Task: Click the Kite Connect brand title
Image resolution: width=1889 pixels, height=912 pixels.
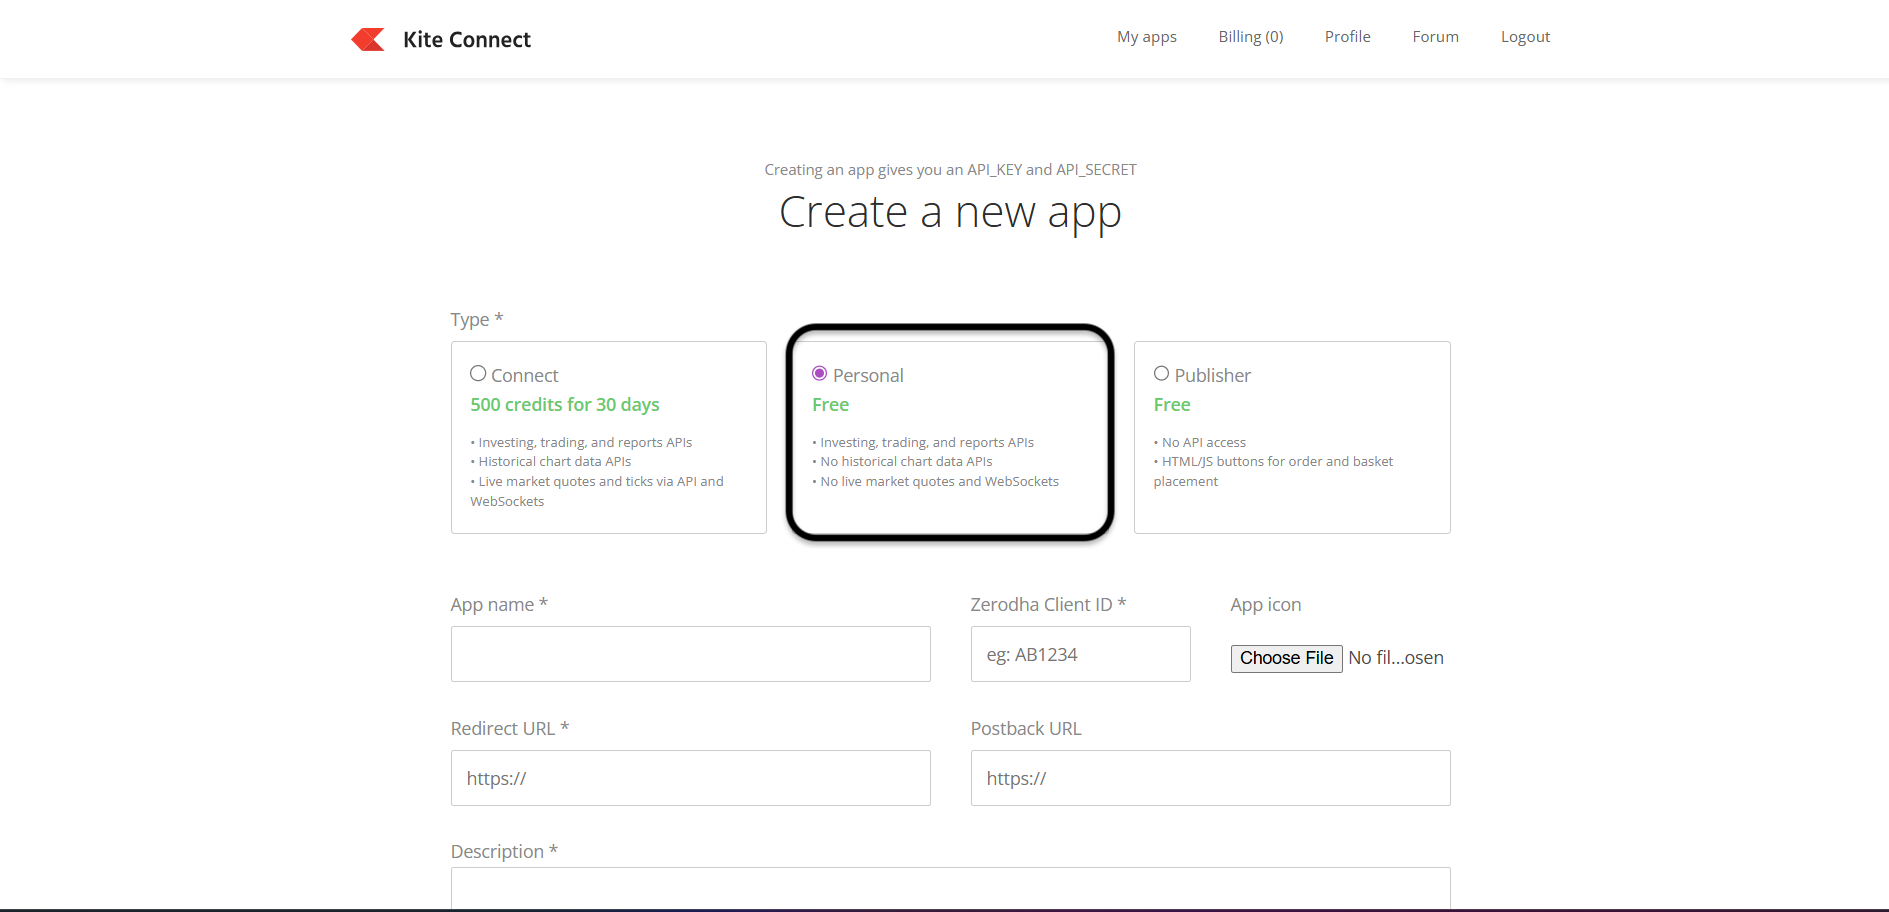Action: click(466, 40)
